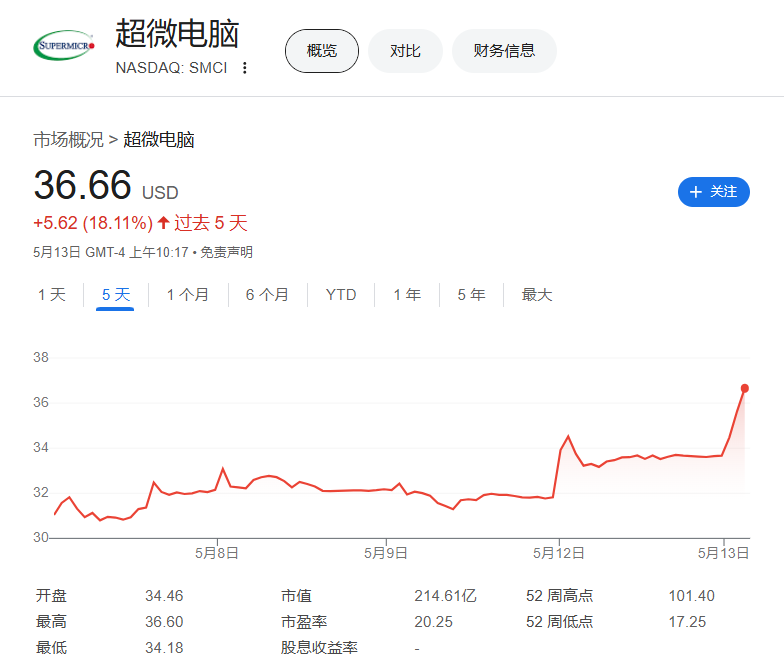Select the 5 年 time range
Screen dimensions: 784x668
[x=471, y=294]
